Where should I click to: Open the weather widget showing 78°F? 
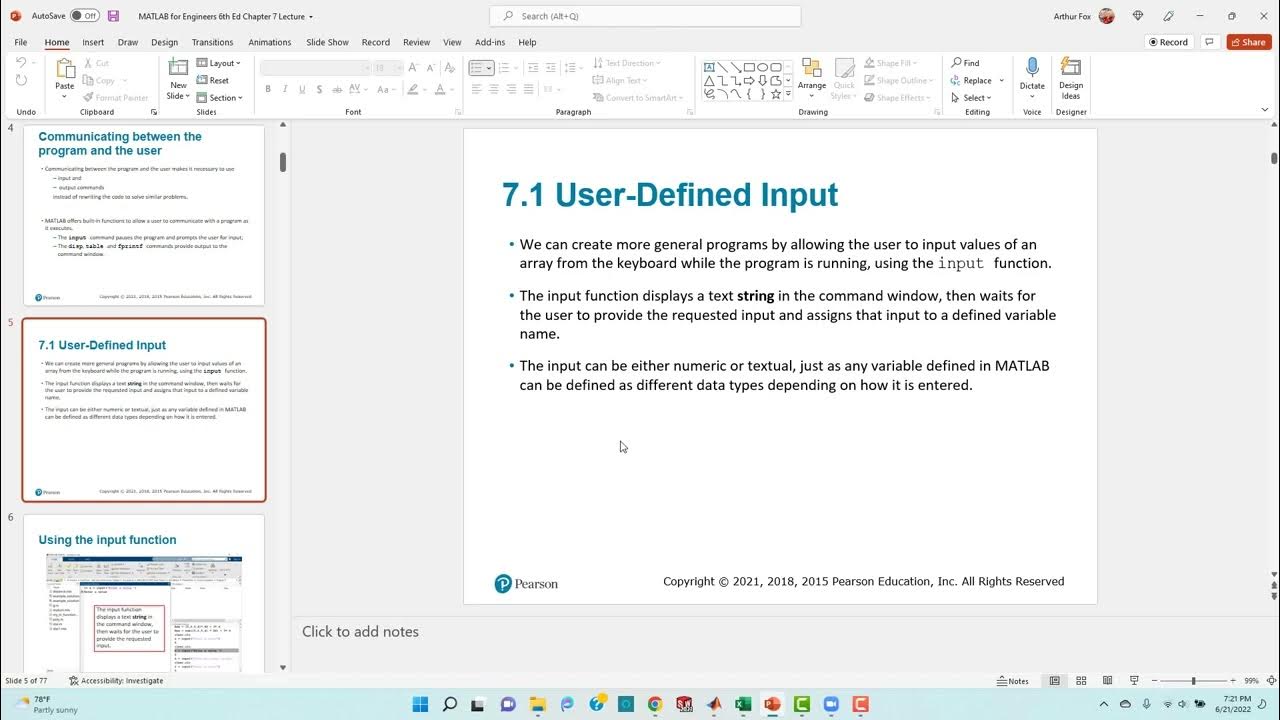[x=42, y=704]
